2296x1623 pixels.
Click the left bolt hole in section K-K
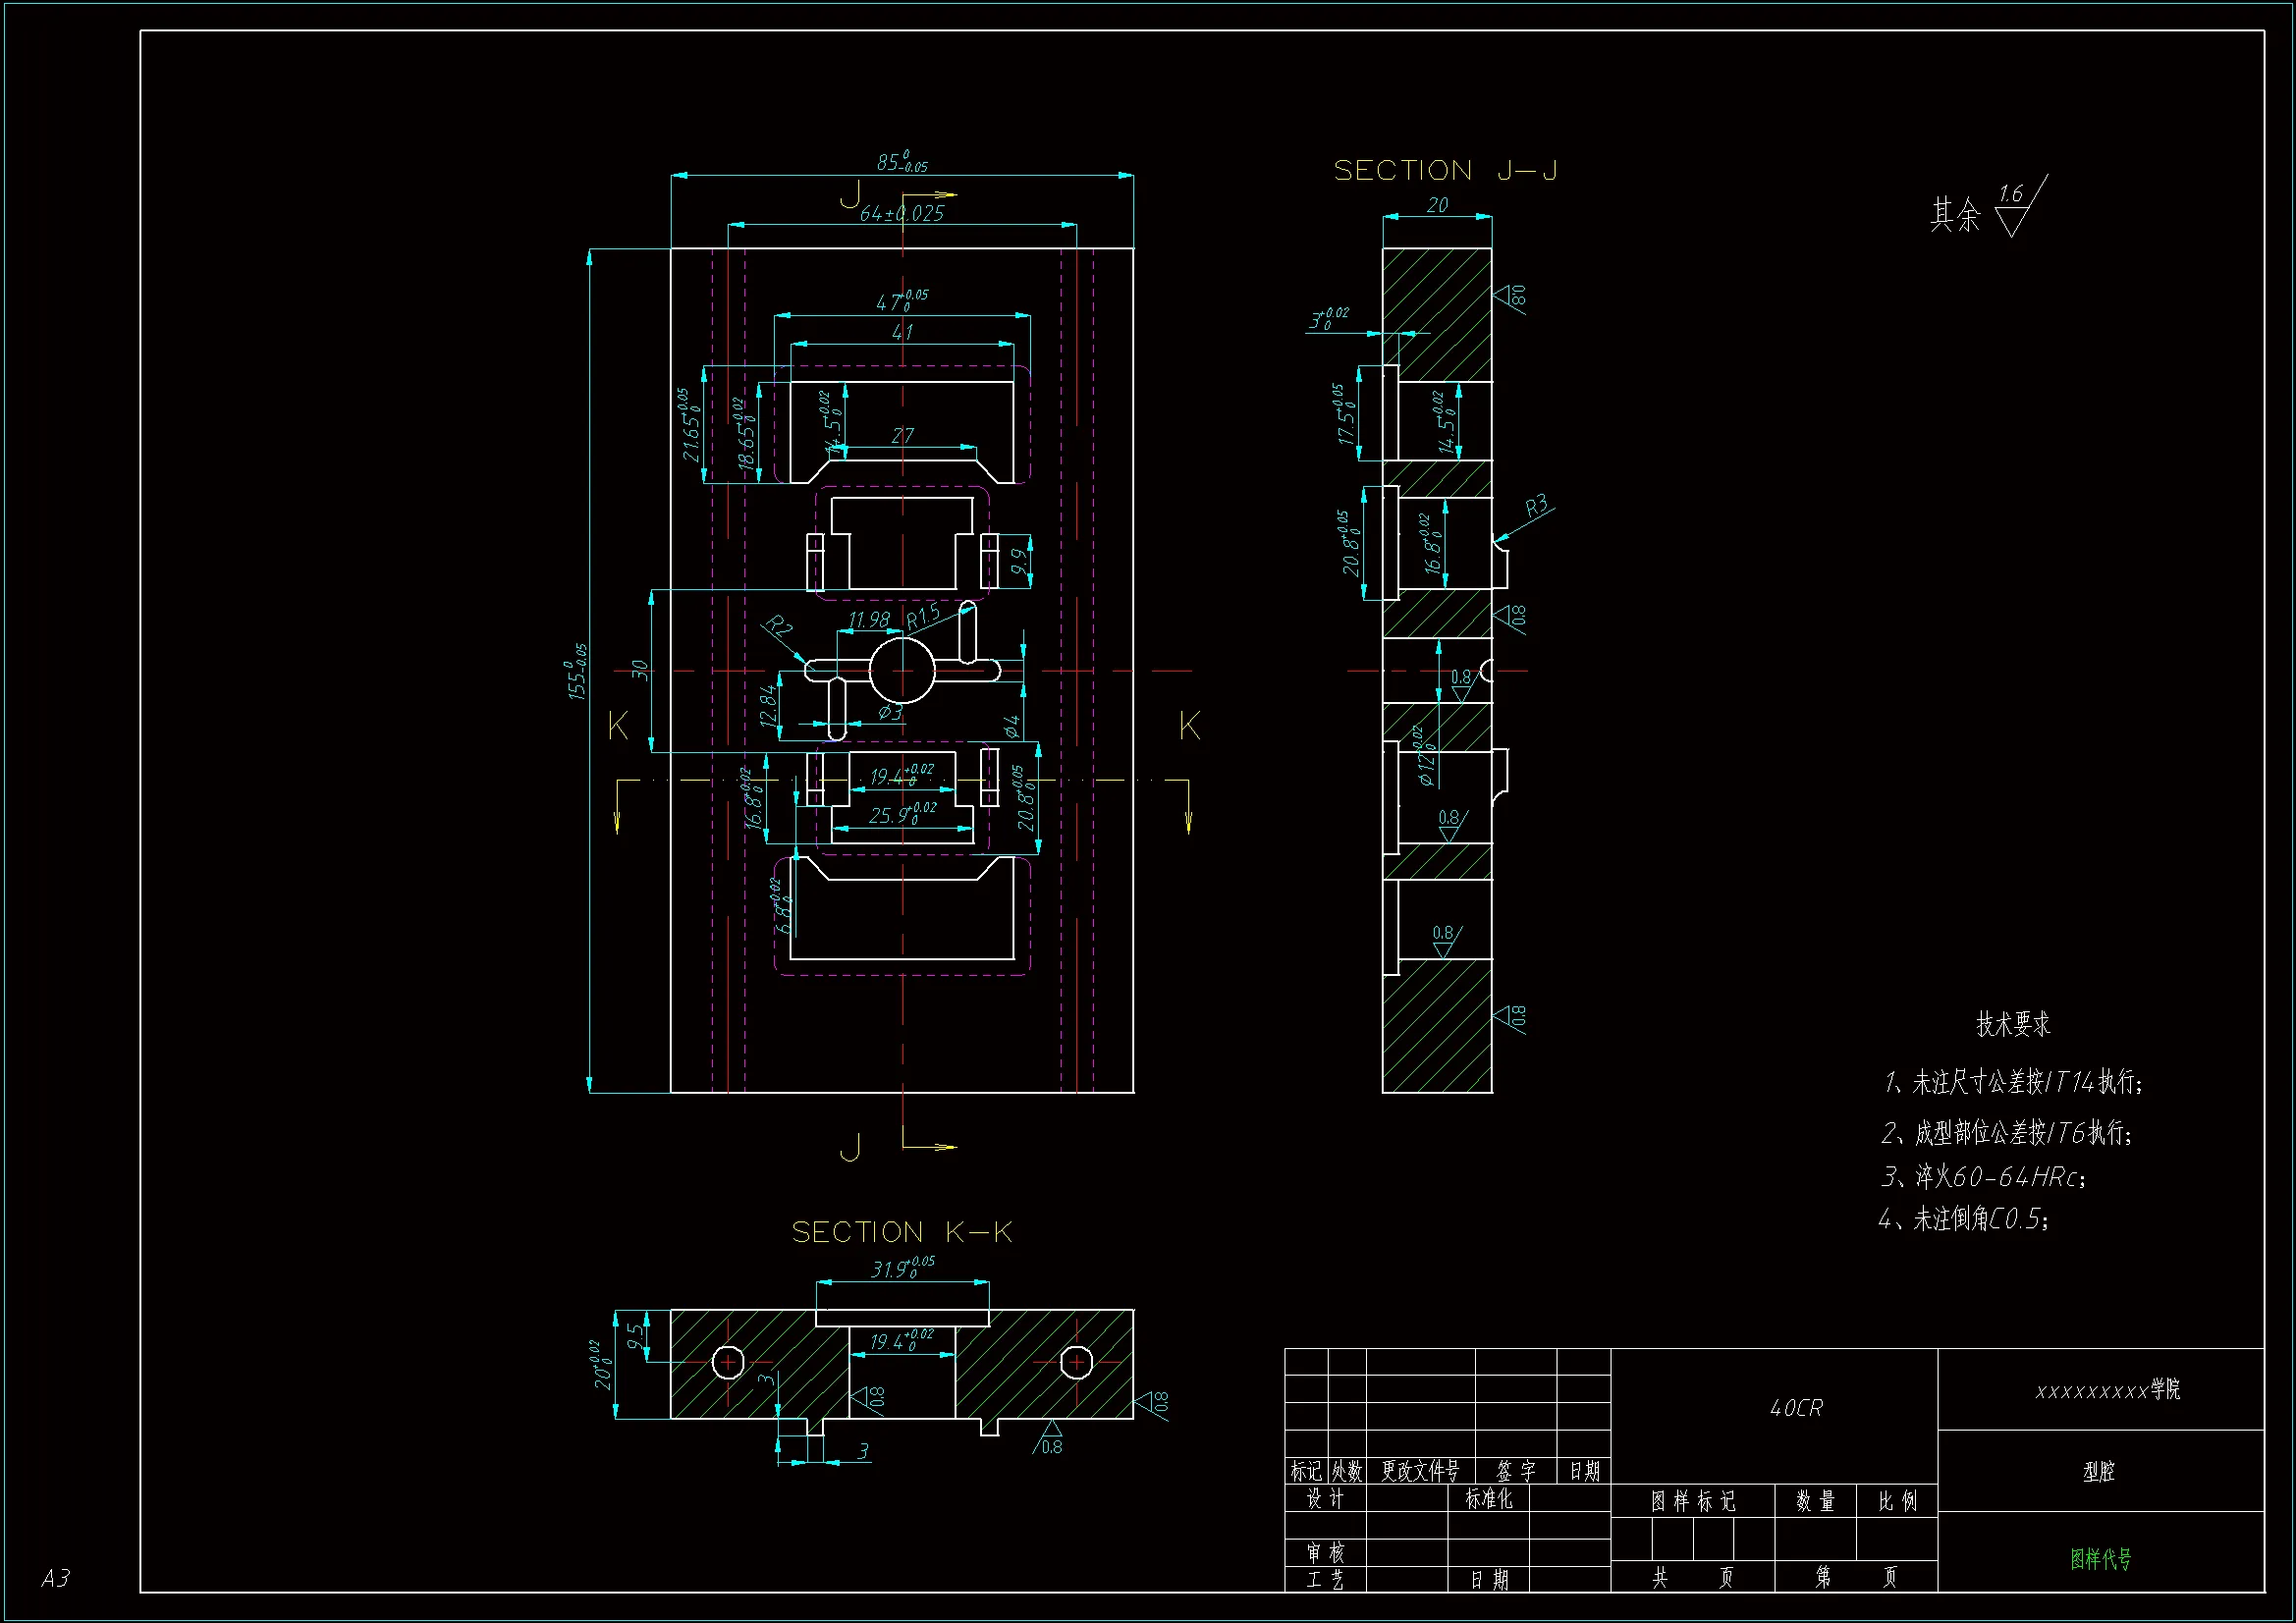(728, 1362)
